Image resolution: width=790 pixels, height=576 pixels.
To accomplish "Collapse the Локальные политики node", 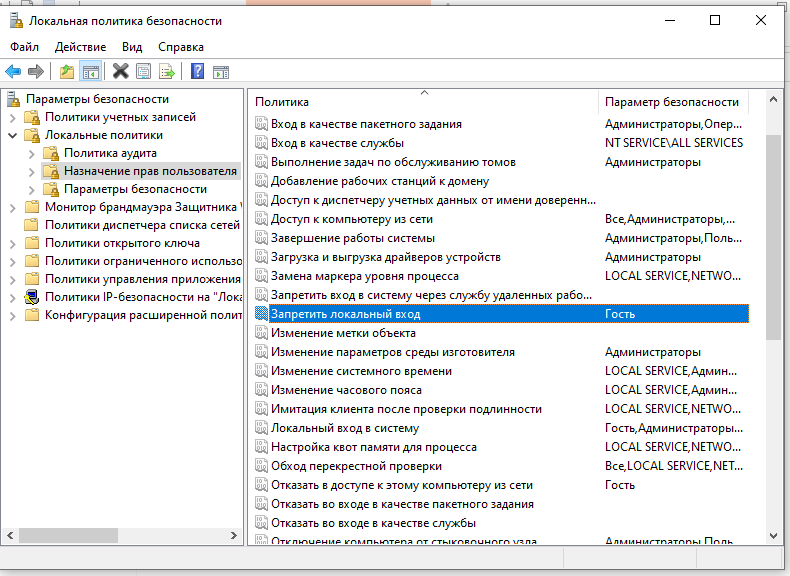I will coord(13,135).
